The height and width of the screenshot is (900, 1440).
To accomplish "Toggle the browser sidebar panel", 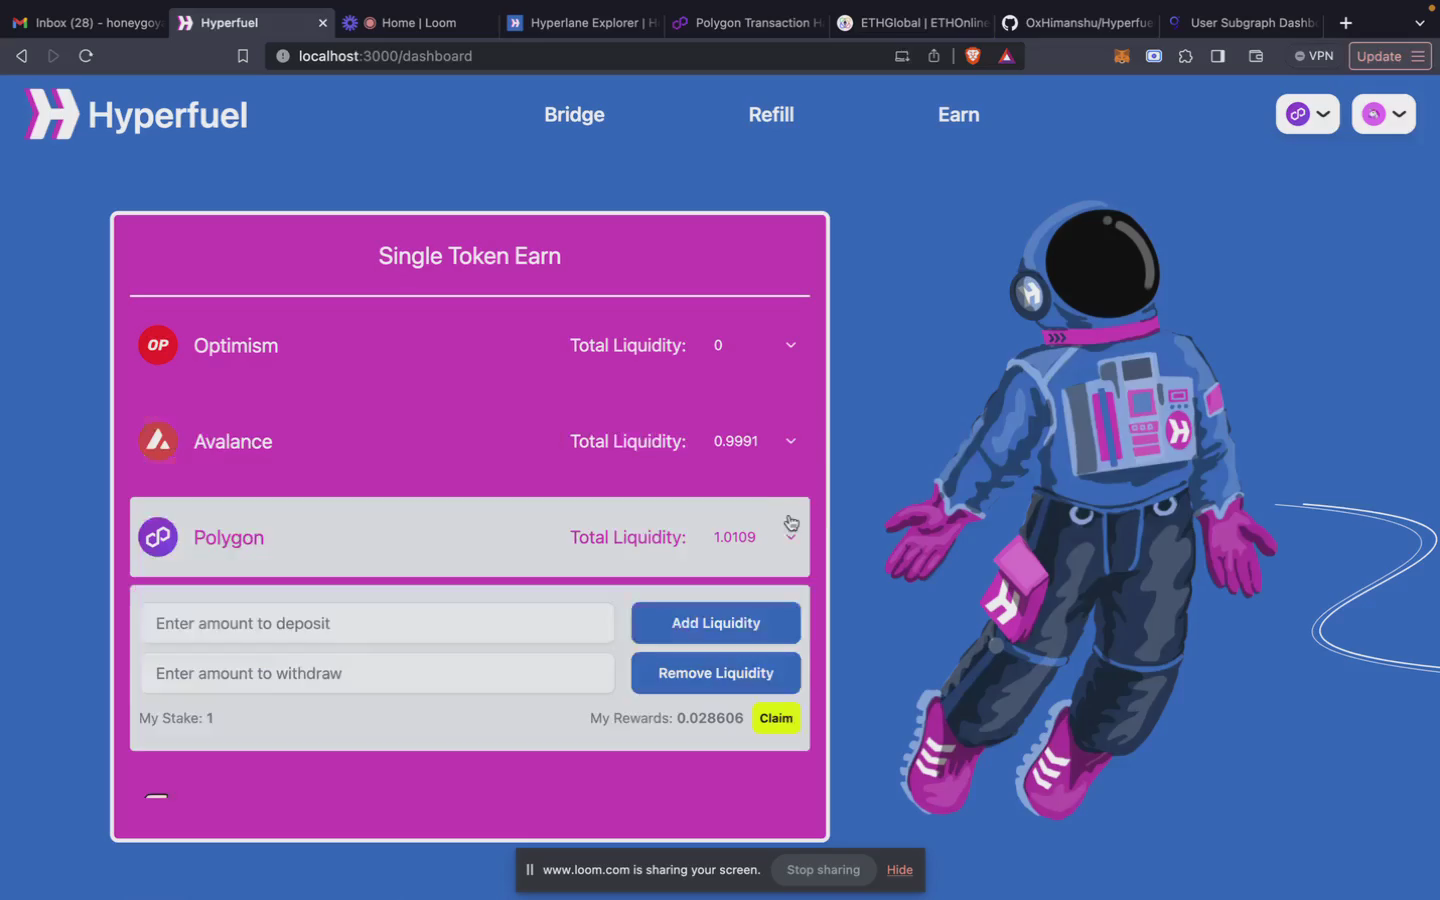I will tap(1218, 56).
